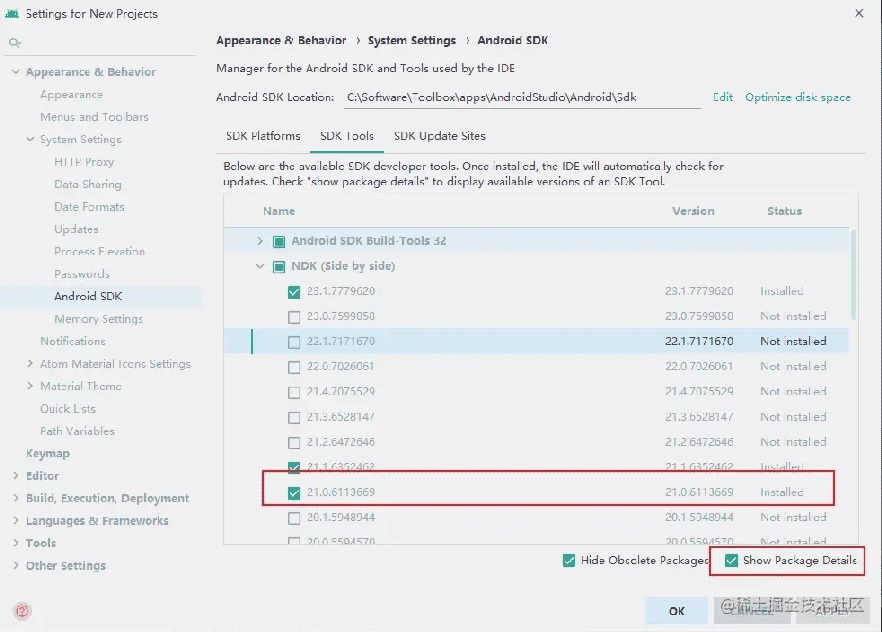Click the help question mark icon
The image size is (882, 632).
click(22, 611)
